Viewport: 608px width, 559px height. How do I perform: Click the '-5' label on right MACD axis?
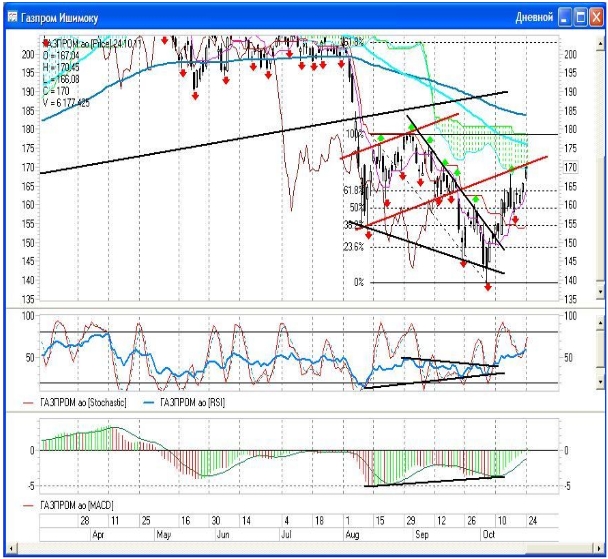(567, 486)
